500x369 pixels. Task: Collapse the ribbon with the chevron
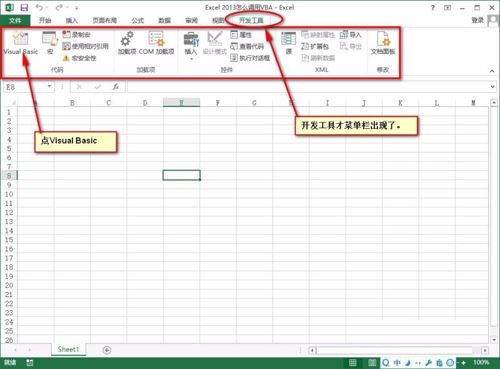click(492, 71)
